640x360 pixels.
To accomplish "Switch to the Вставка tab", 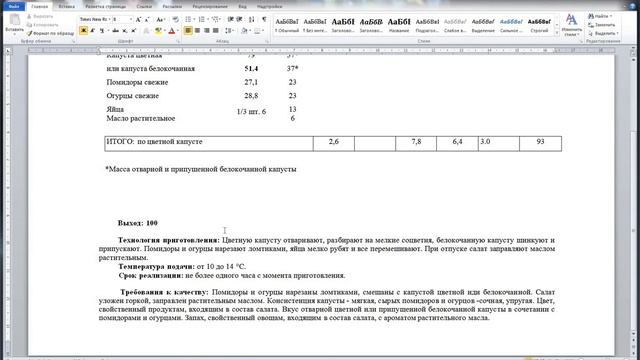I will tap(67, 7).
